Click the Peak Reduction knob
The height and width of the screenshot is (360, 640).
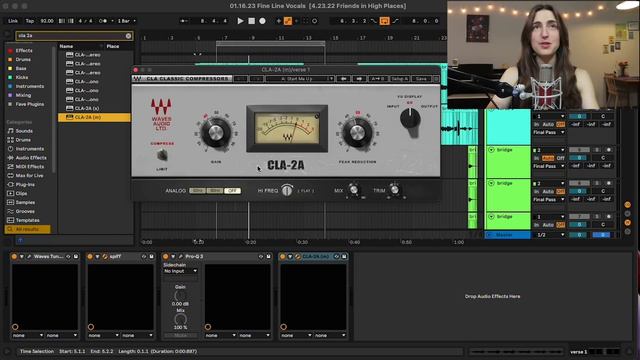[x=357, y=133]
